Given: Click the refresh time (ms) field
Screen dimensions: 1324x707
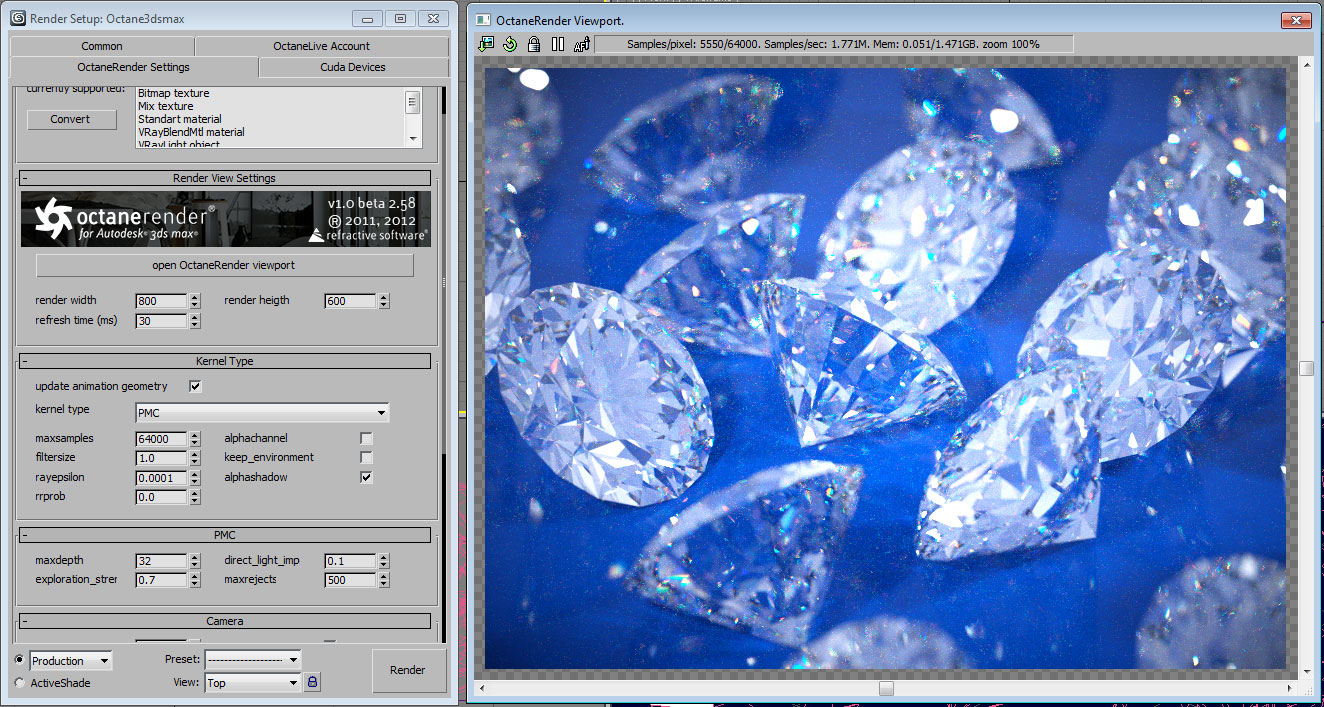Looking at the screenshot, I should pyautogui.click(x=161, y=321).
